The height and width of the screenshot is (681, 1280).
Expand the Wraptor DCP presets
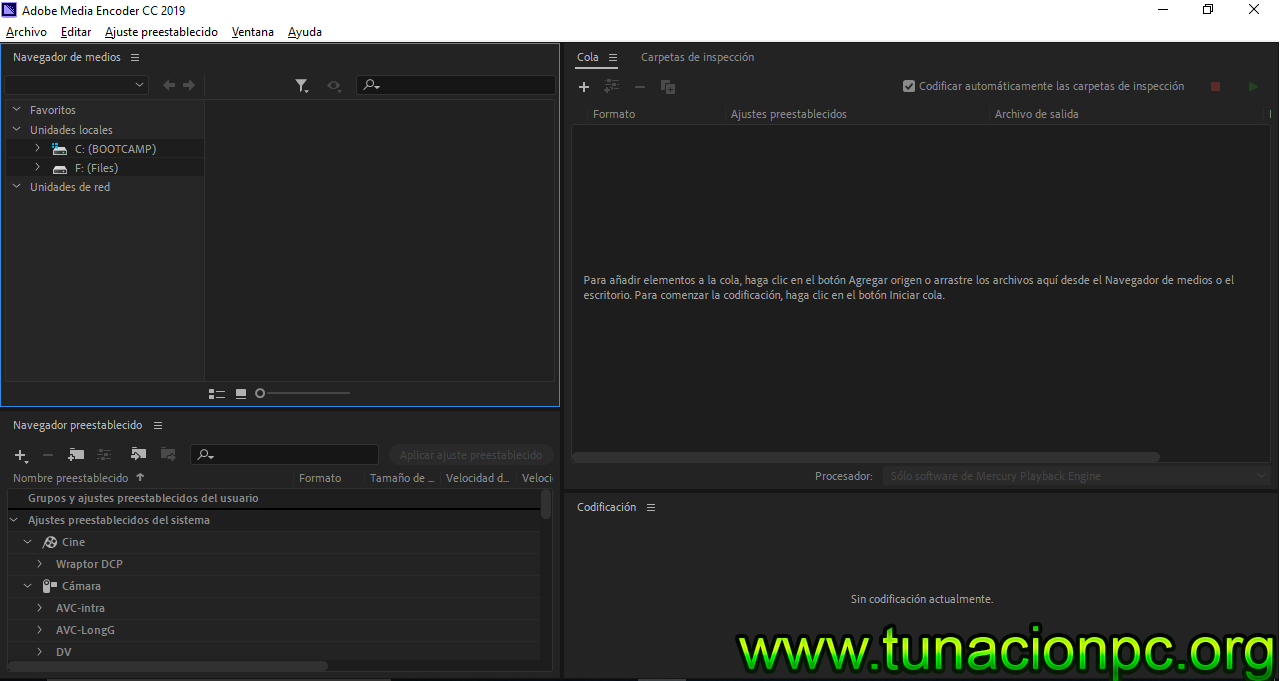click(x=40, y=564)
